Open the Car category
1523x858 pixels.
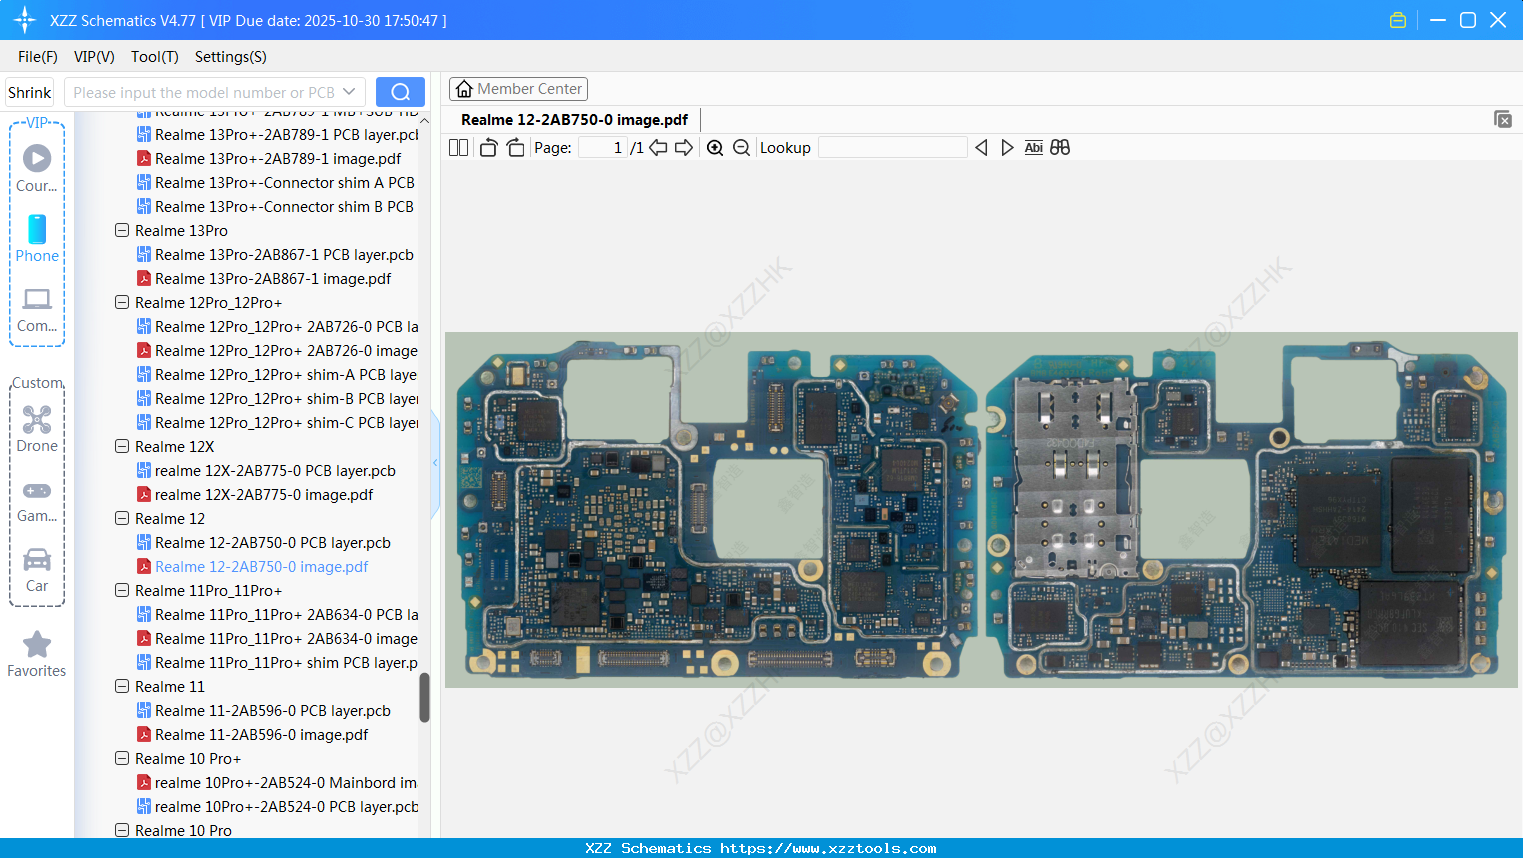[37, 570]
